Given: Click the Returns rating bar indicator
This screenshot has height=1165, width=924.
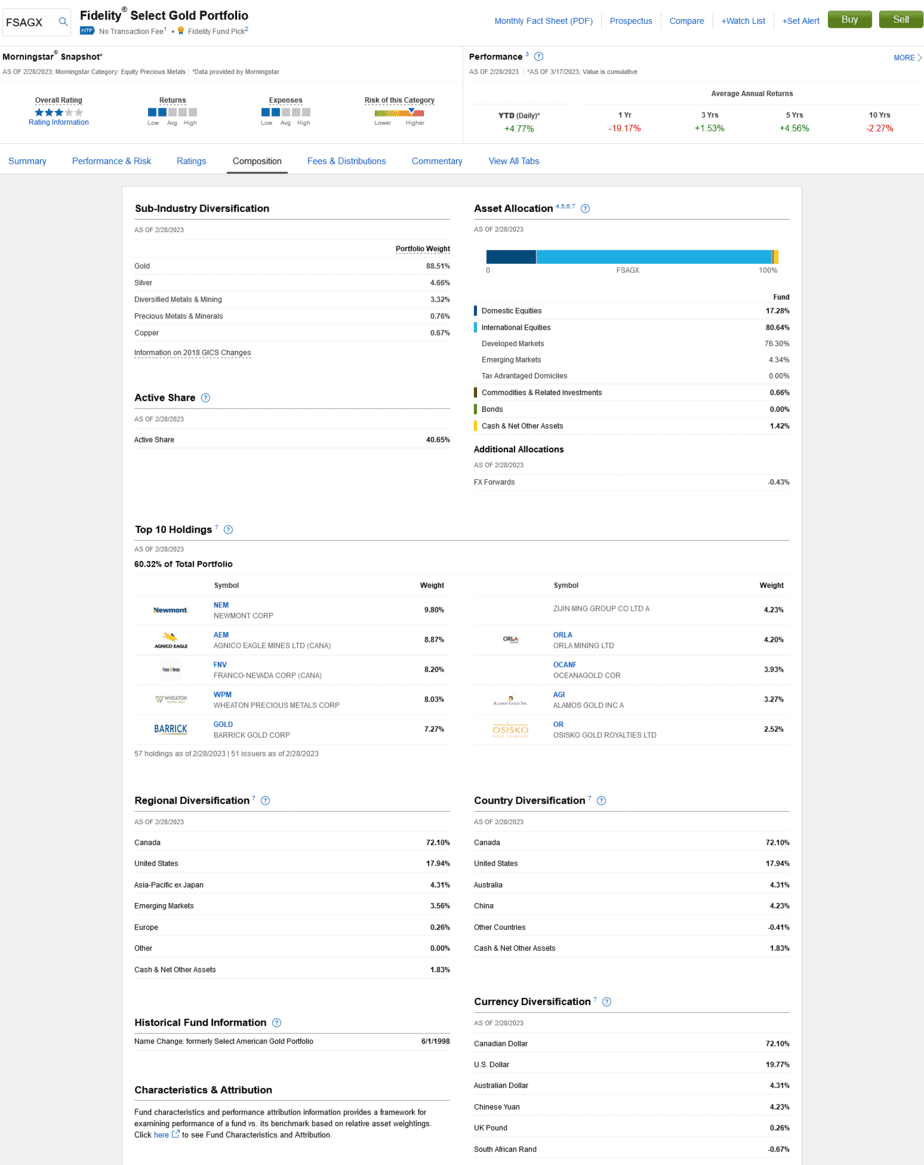Looking at the screenshot, I should [x=172, y=112].
